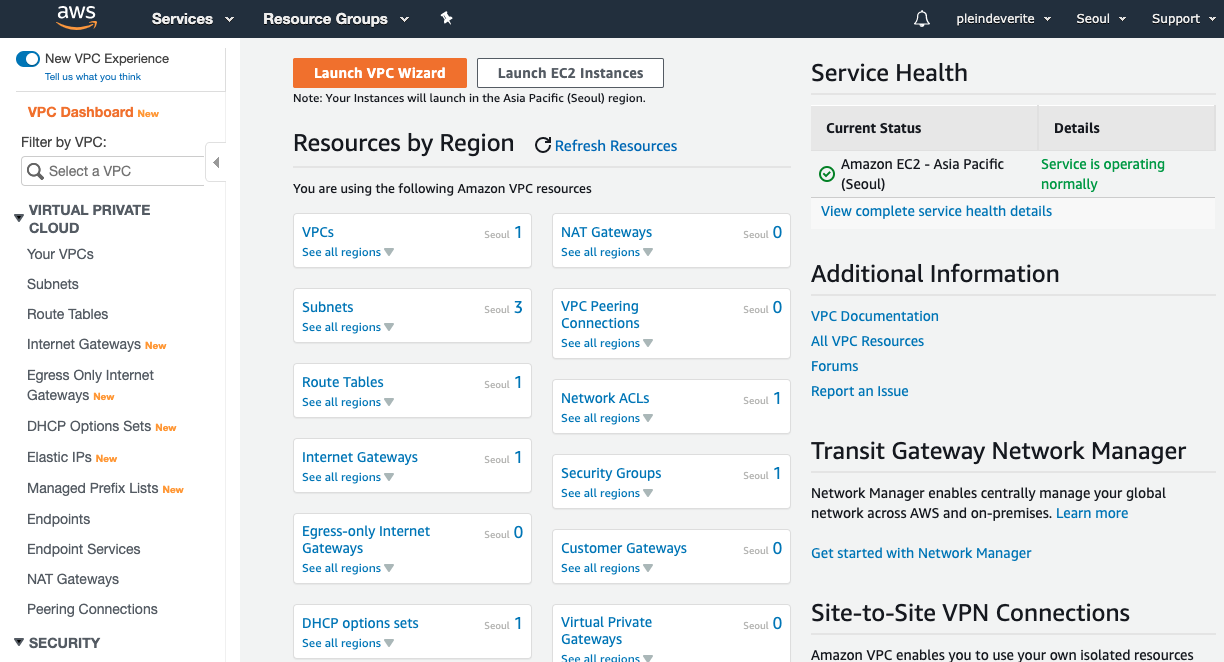Go to VPC Dashboard in sidebar

coord(80,112)
